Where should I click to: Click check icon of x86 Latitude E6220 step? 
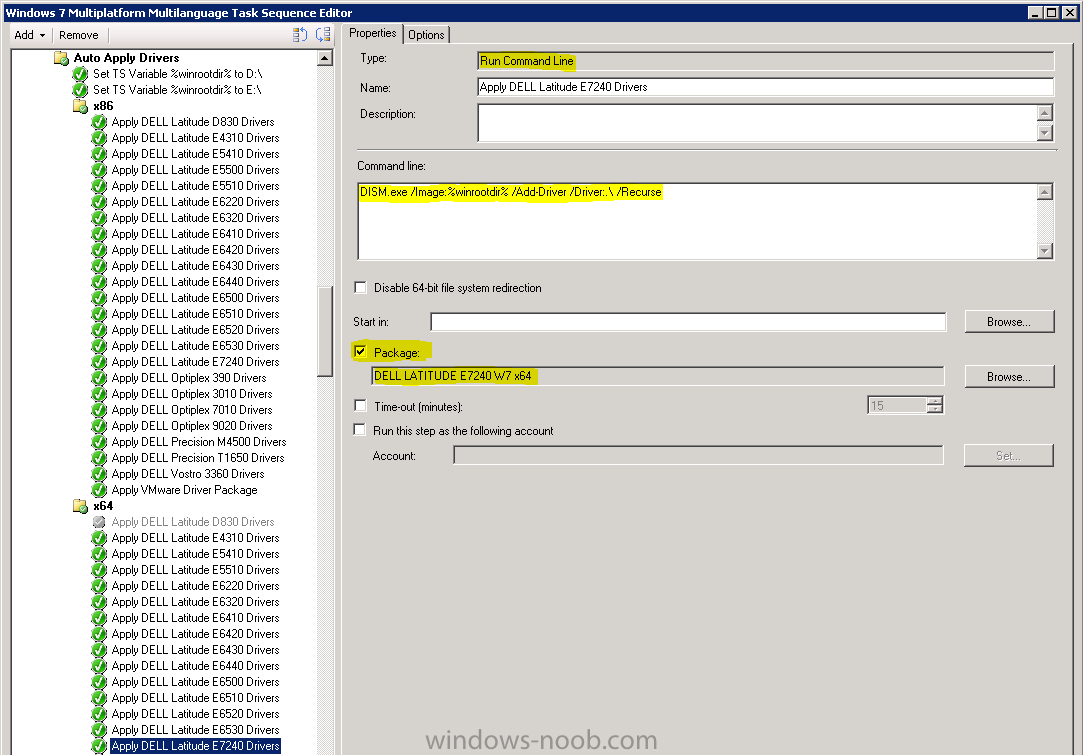[x=99, y=202]
